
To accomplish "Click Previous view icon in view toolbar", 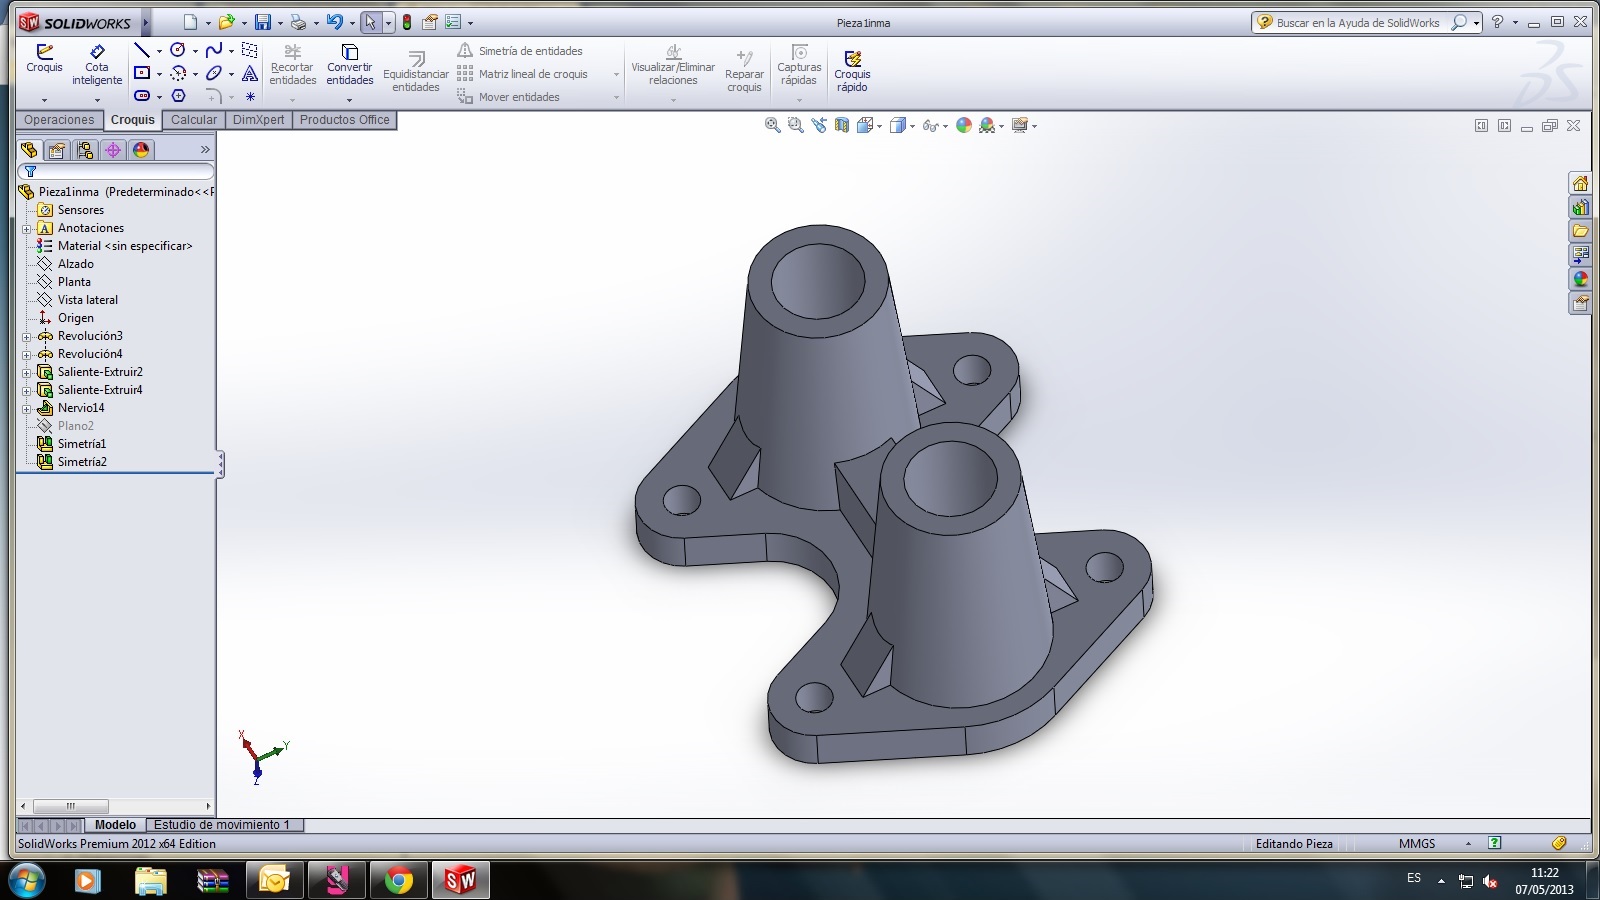I will point(819,125).
